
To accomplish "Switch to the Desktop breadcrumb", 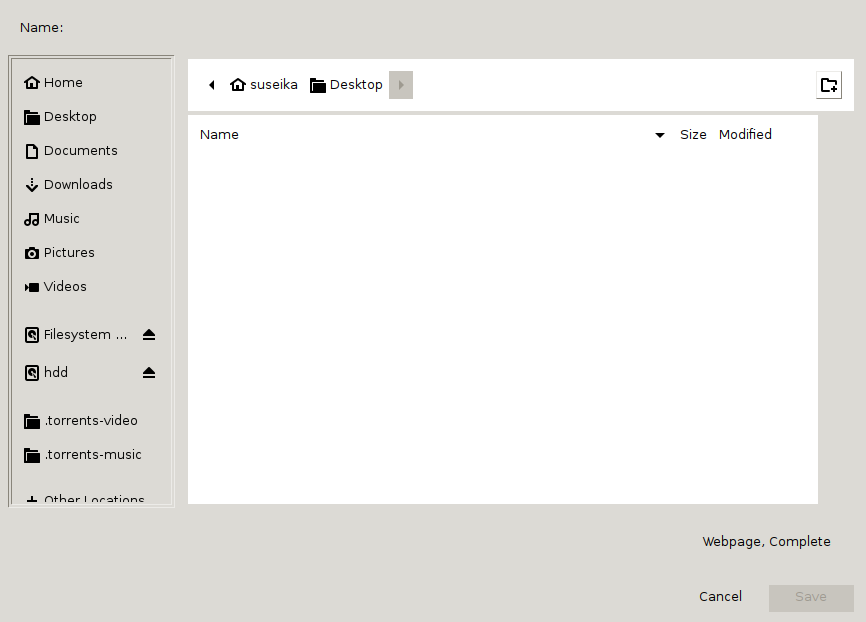I will pyautogui.click(x=345, y=84).
